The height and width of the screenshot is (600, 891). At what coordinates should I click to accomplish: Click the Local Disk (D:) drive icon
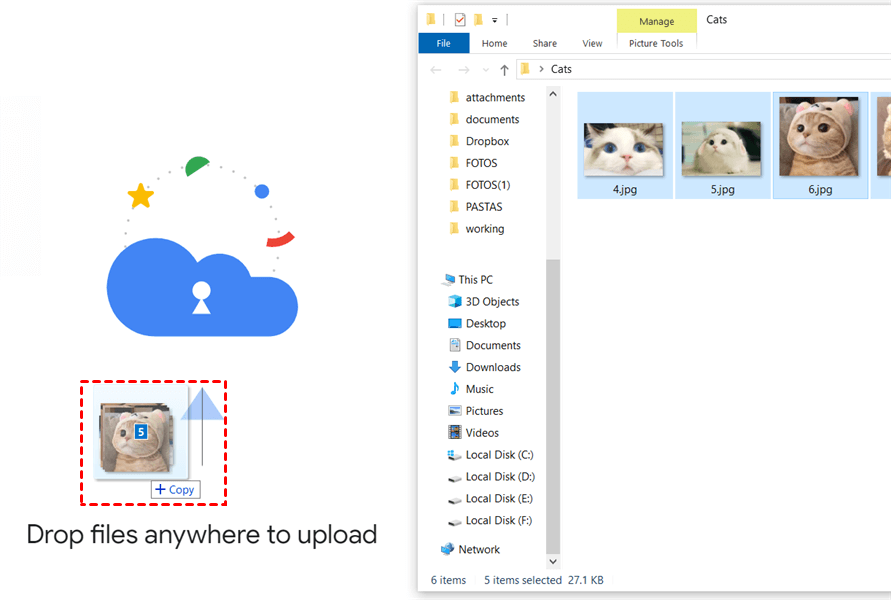pos(455,478)
